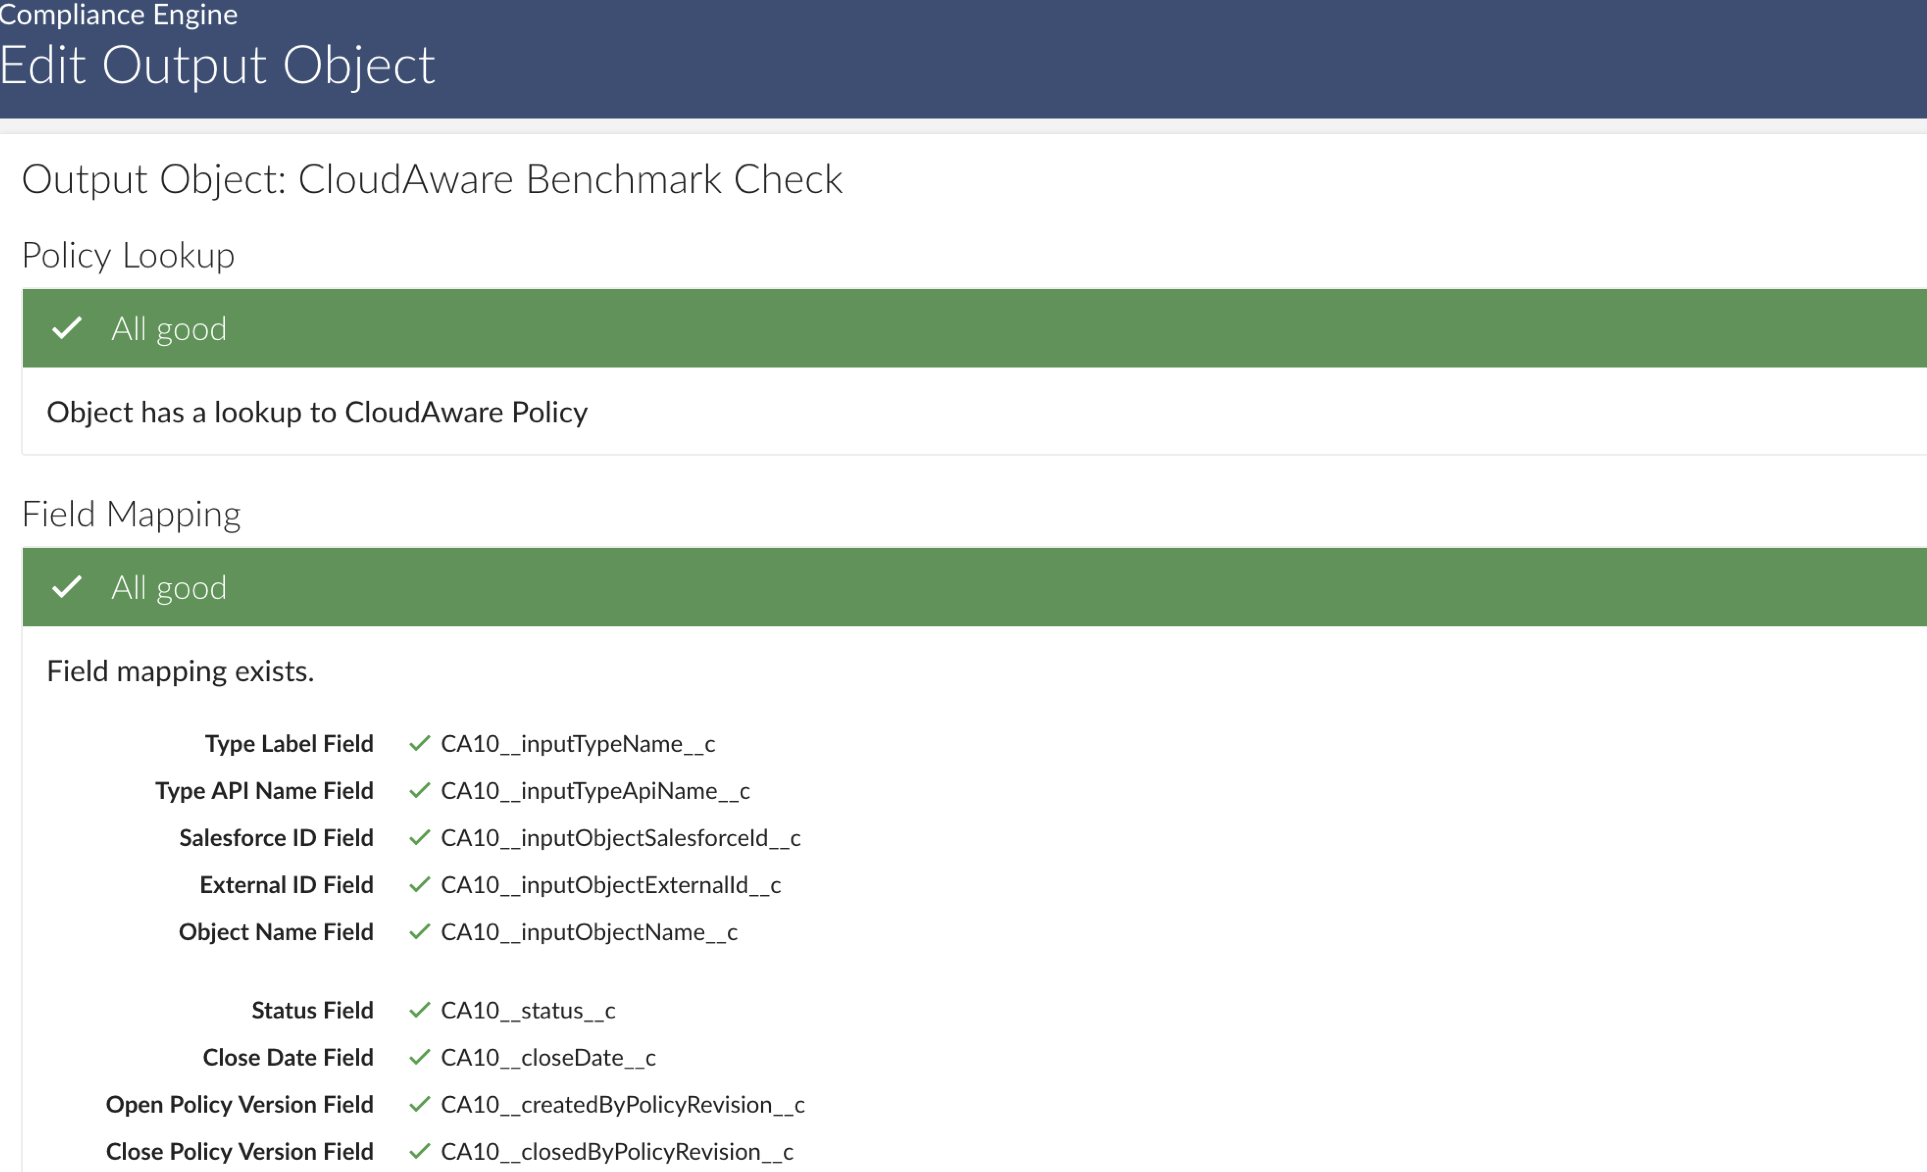
Task: Click green check beside CA10__closedByPolicyRevision__c
Action: pos(420,1151)
